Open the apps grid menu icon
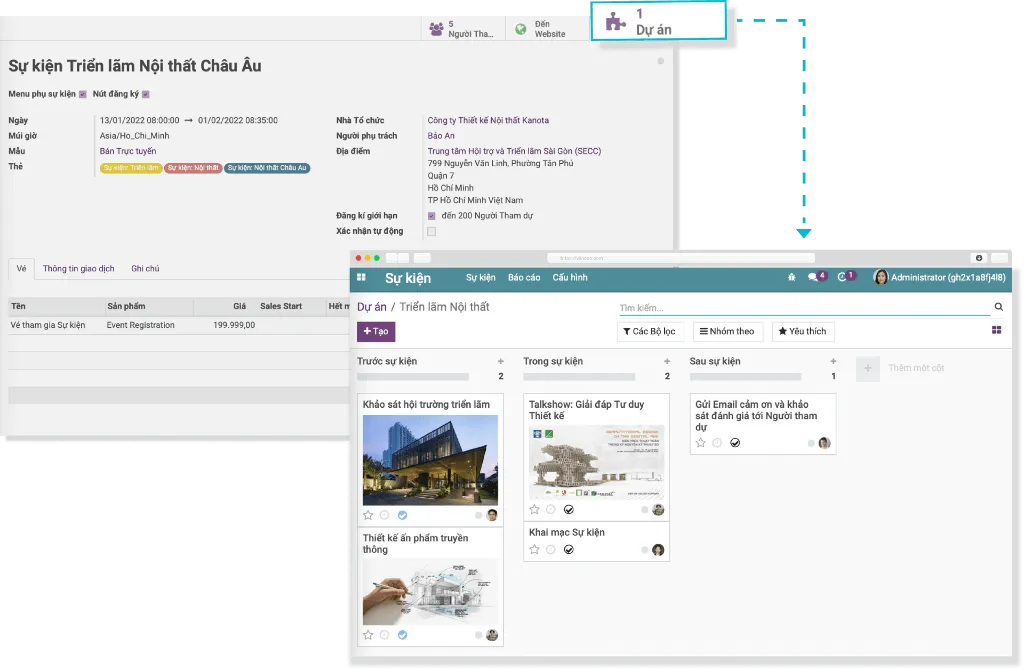 point(361,277)
